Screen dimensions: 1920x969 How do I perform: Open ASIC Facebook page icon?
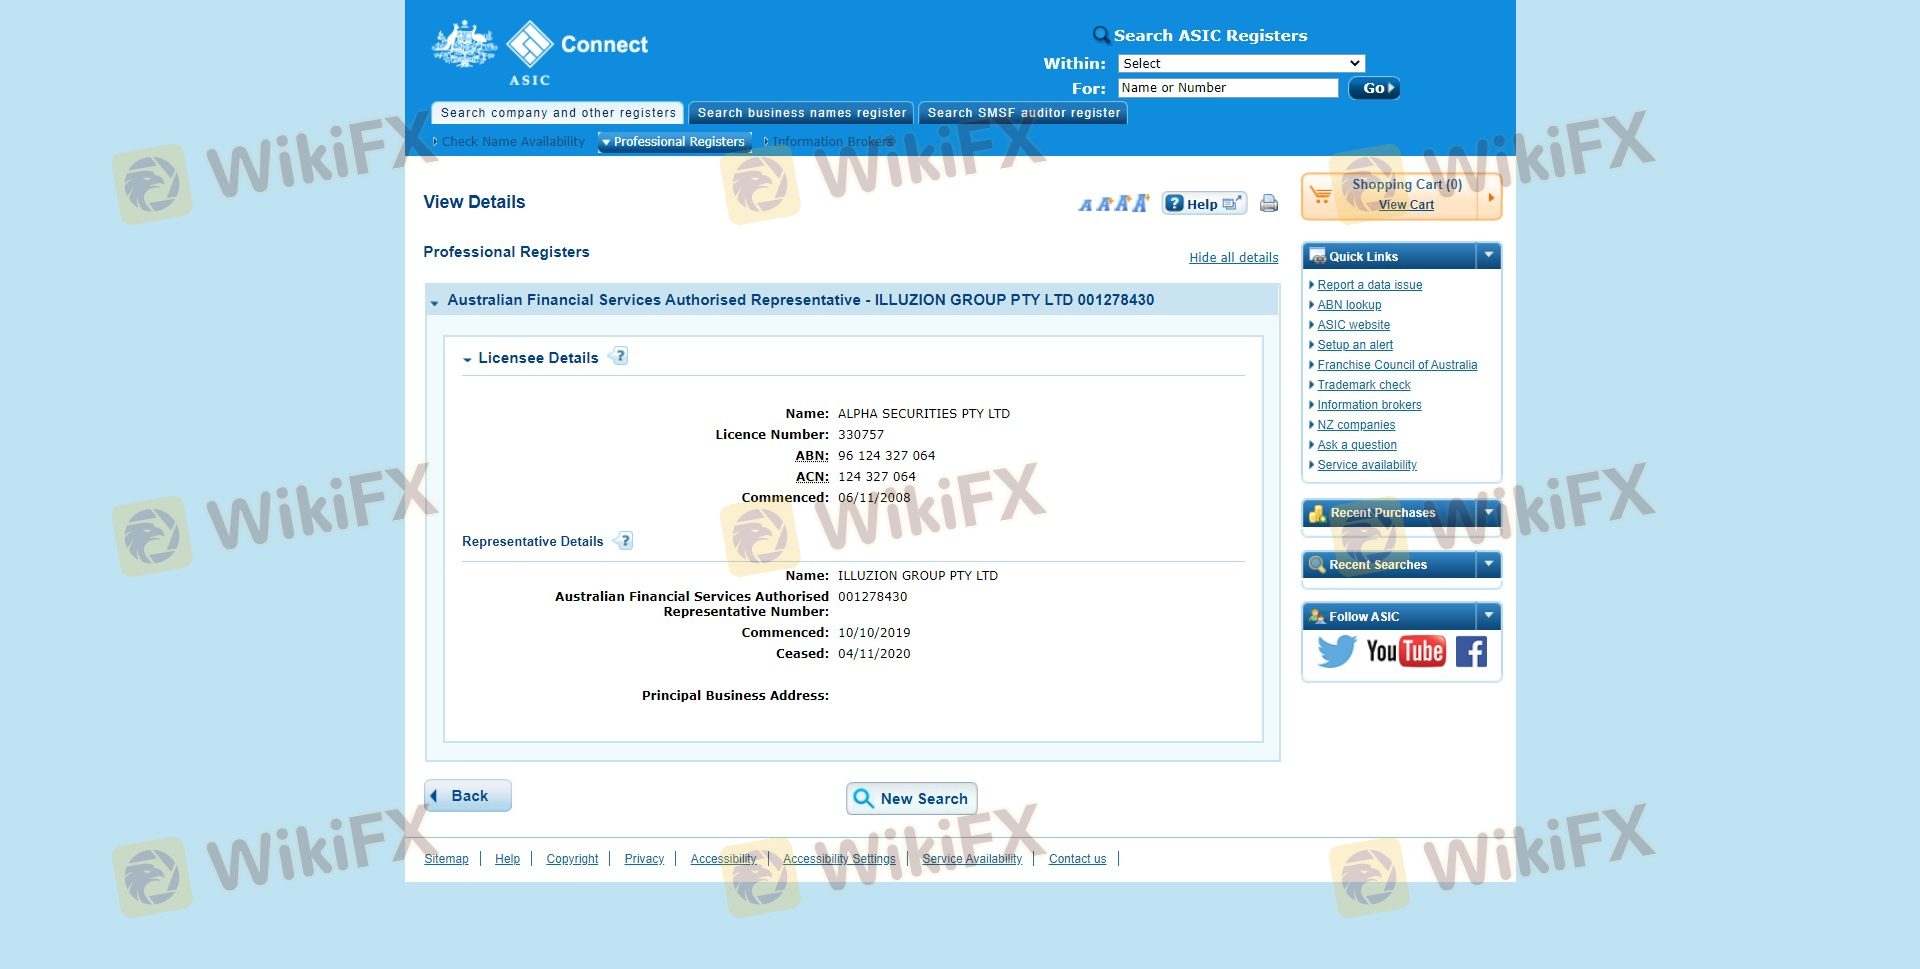(1471, 652)
